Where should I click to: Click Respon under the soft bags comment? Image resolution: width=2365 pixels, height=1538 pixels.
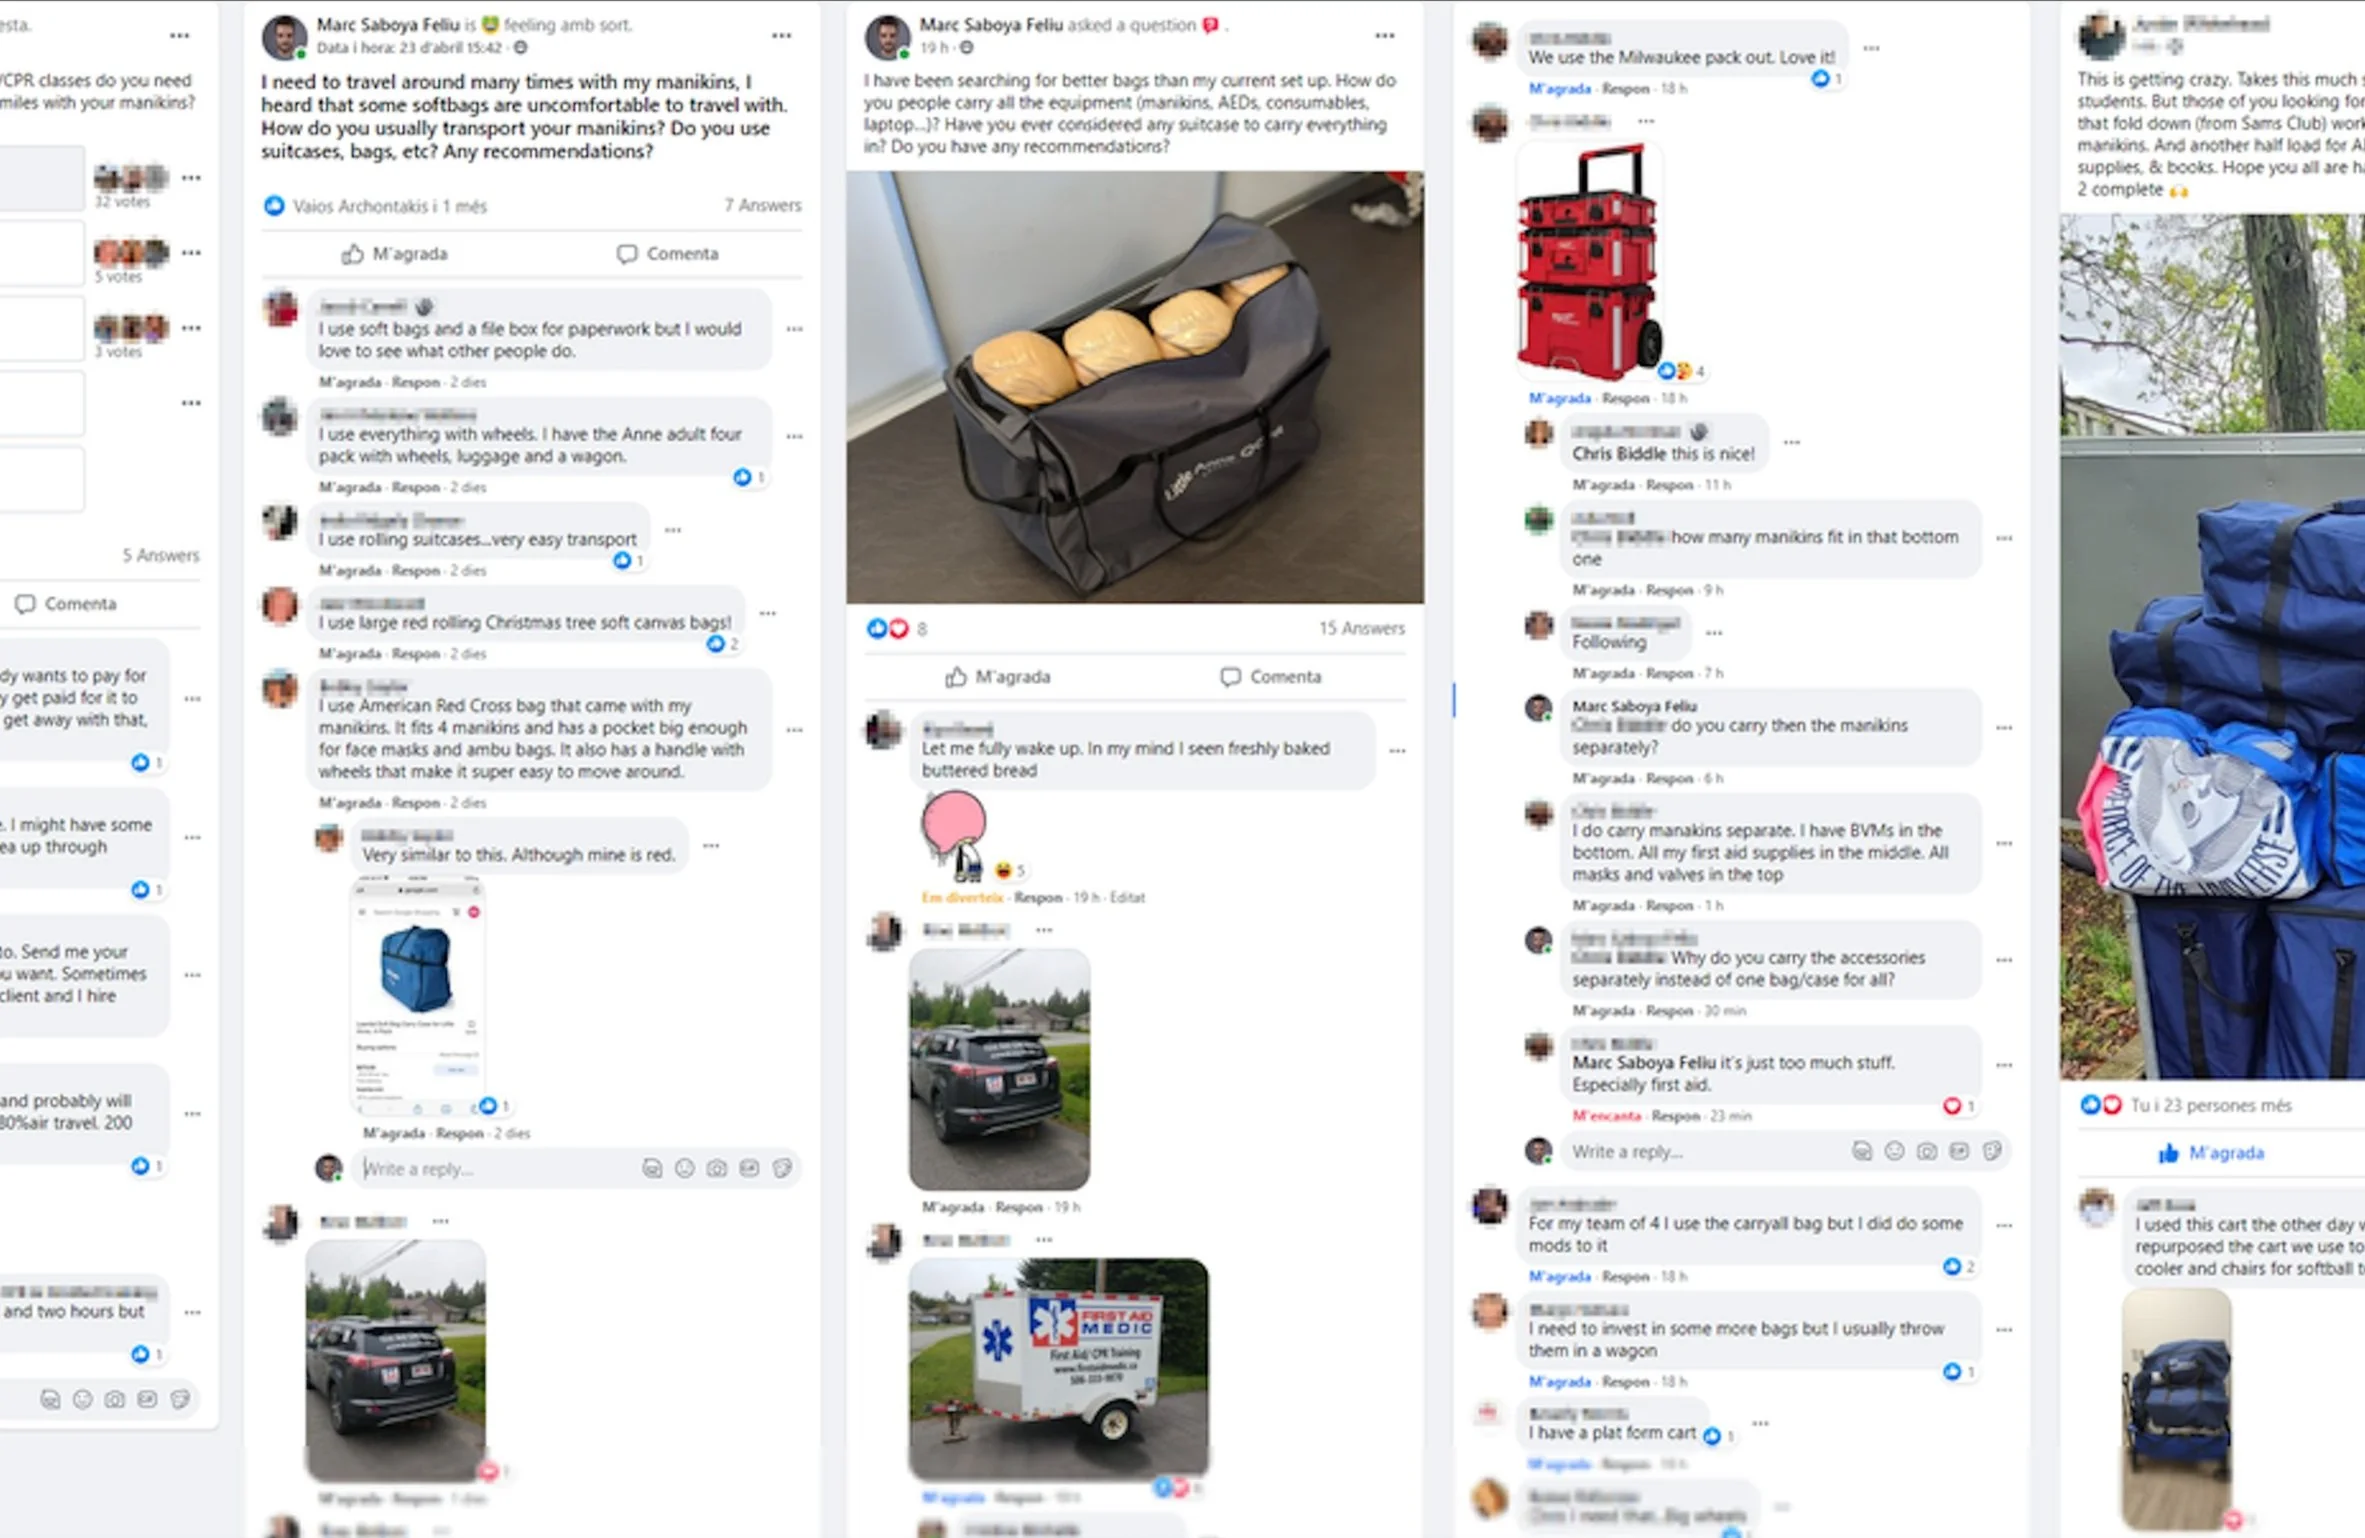(x=416, y=382)
